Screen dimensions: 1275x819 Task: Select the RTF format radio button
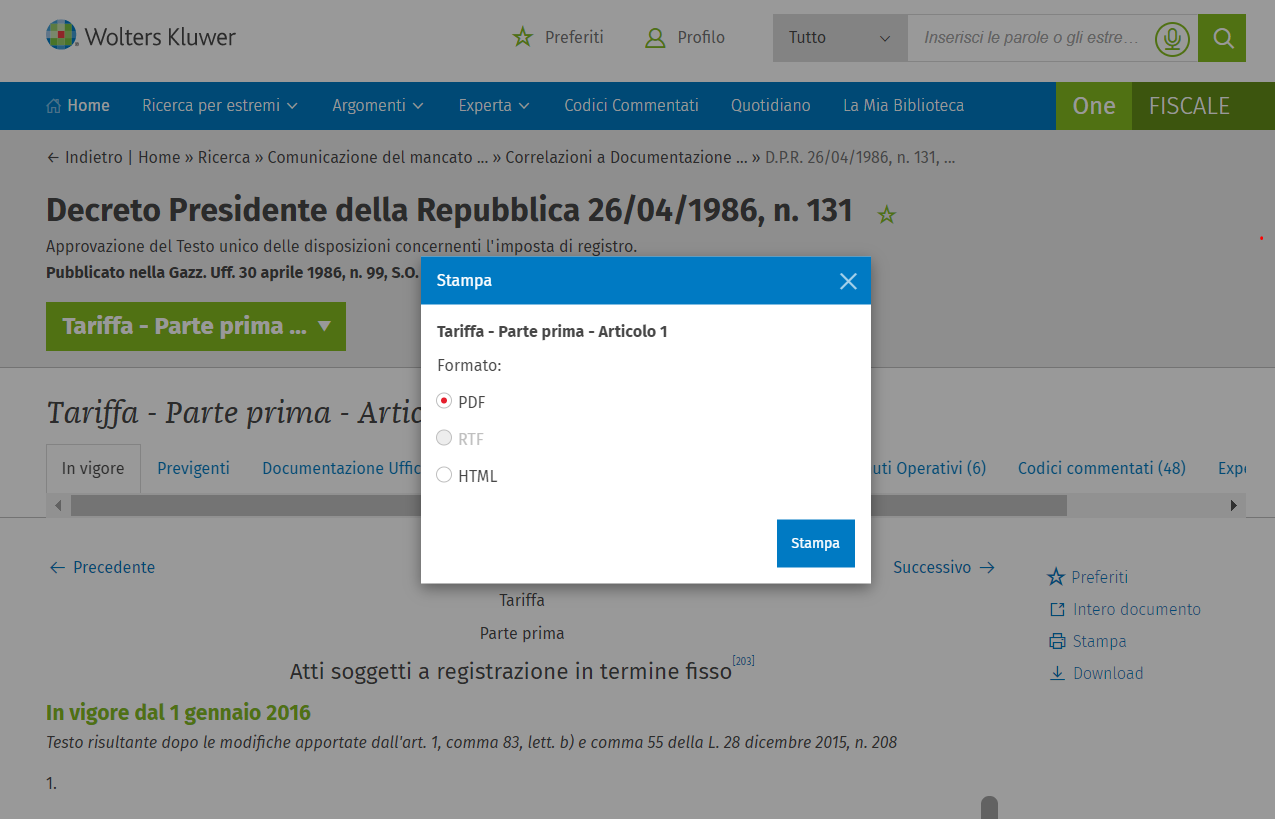pyautogui.click(x=445, y=438)
